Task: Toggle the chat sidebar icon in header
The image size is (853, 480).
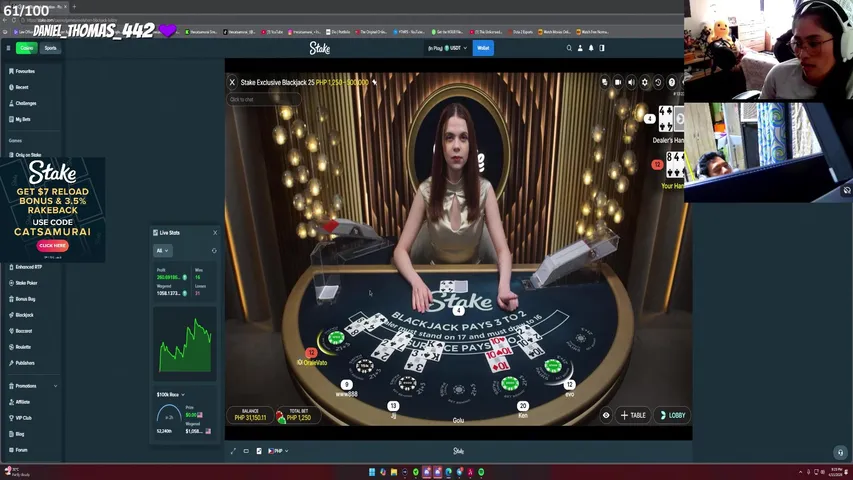Action: [x=602, y=48]
